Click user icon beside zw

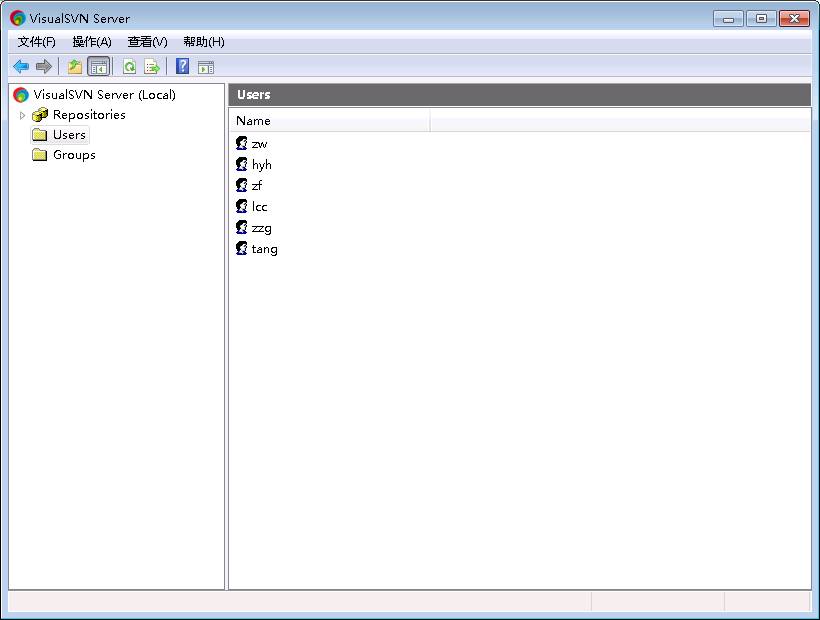(x=242, y=143)
